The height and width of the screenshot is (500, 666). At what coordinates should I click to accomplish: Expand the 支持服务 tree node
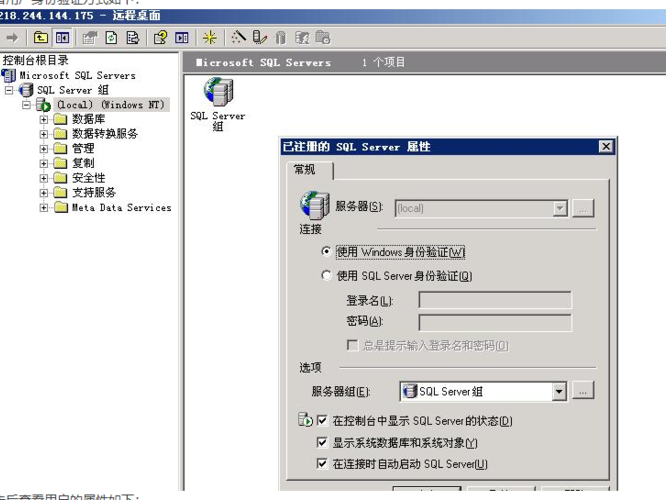pyautogui.click(x=43, y=193)
